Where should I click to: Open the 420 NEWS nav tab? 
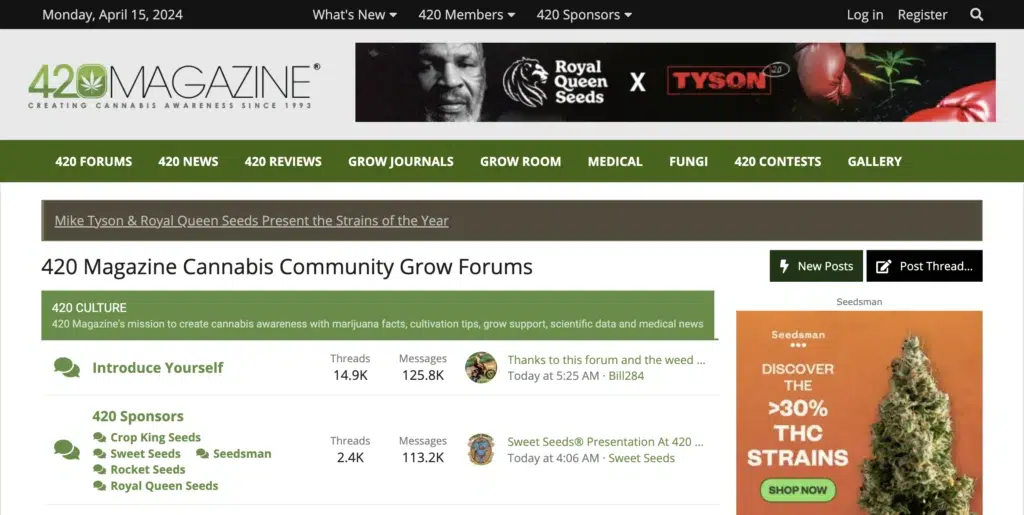click(x=188, y=161)
